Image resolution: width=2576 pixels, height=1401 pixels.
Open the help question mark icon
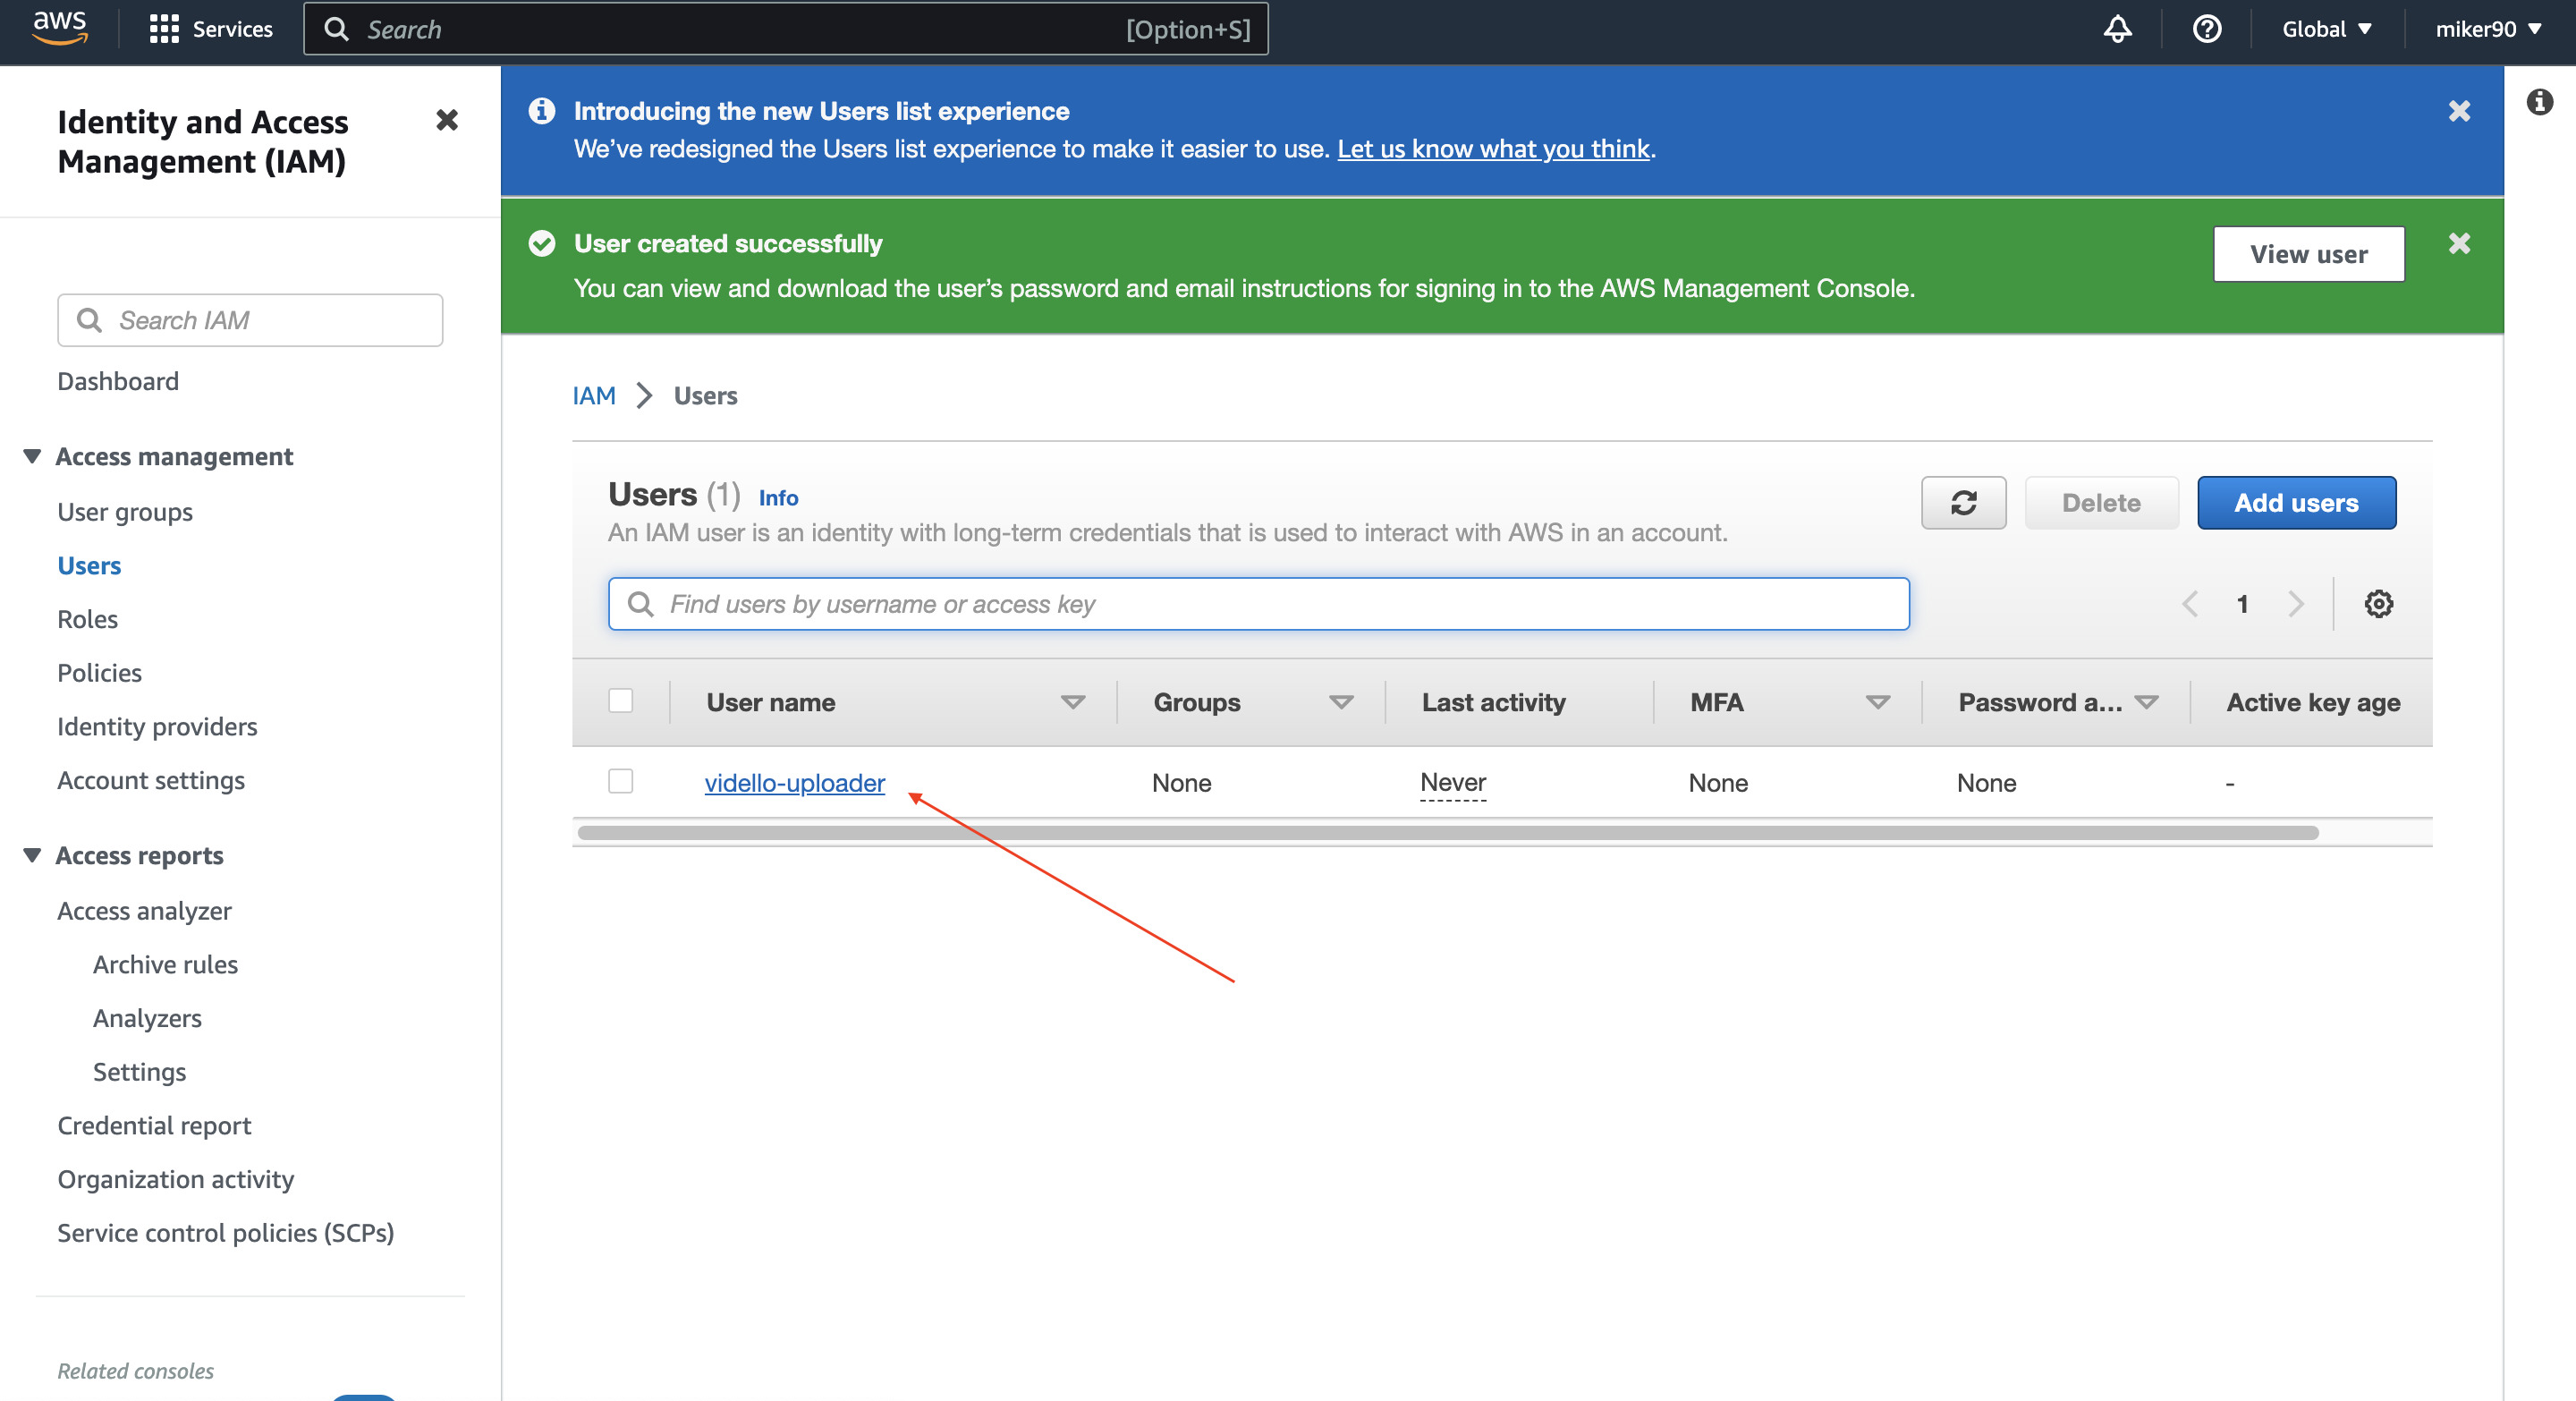[x=2206, y=29]
